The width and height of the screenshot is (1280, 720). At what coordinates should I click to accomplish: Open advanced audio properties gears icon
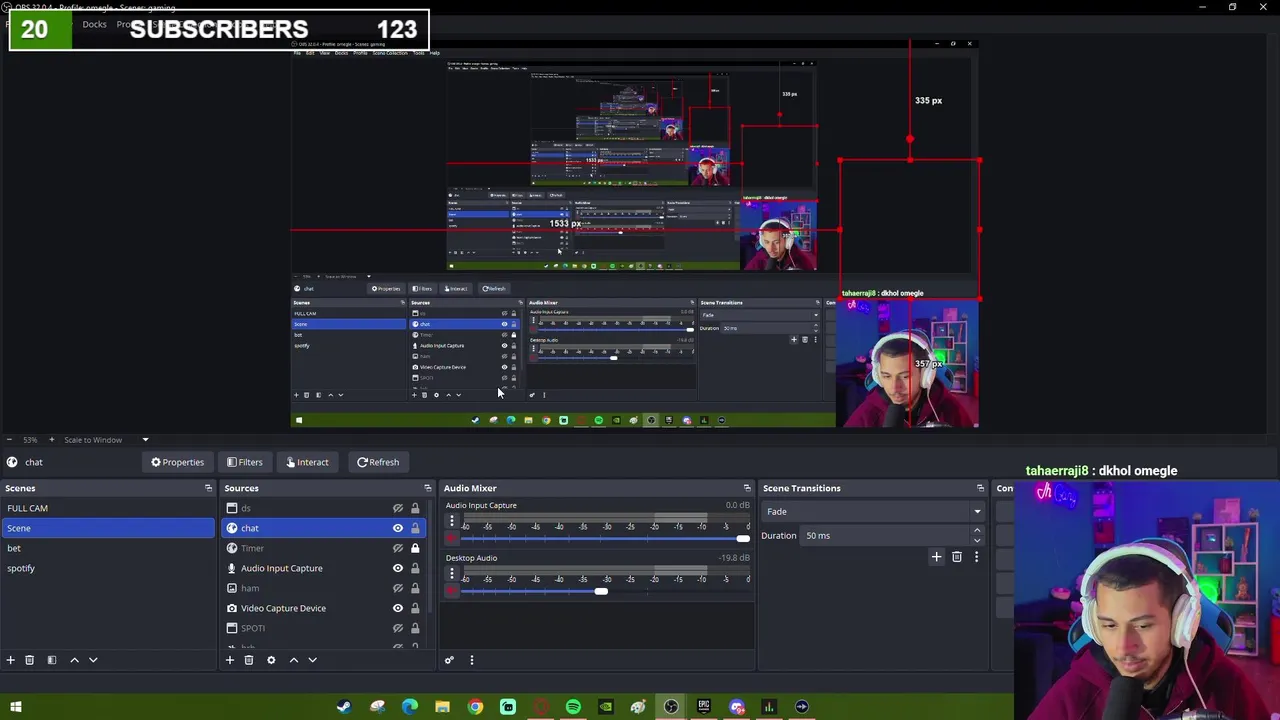pyautogui.click(x=449, y=660)
